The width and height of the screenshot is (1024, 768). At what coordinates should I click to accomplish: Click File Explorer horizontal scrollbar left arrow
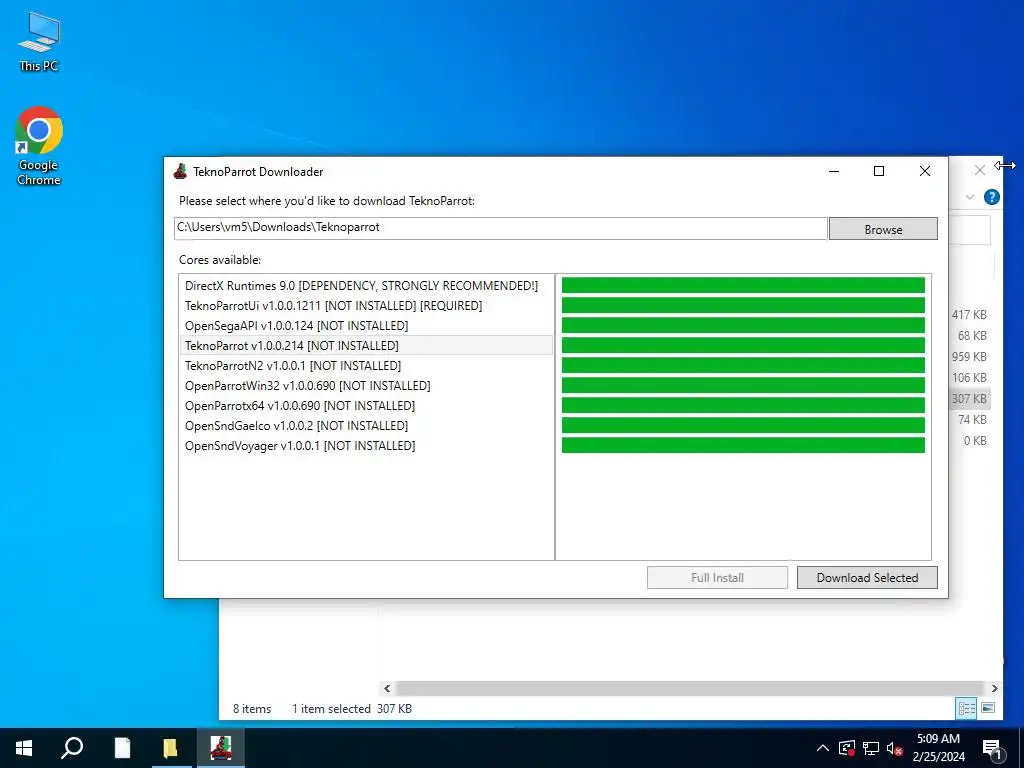click(x=387, y=688)
